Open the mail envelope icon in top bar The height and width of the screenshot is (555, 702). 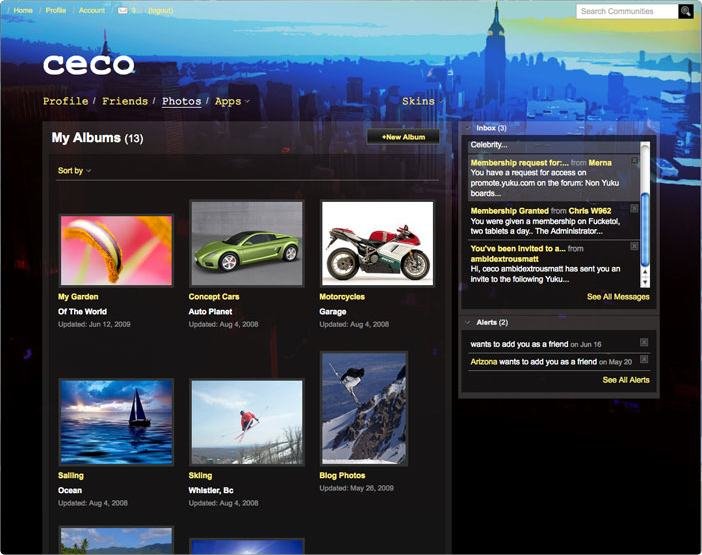point(122,10)
